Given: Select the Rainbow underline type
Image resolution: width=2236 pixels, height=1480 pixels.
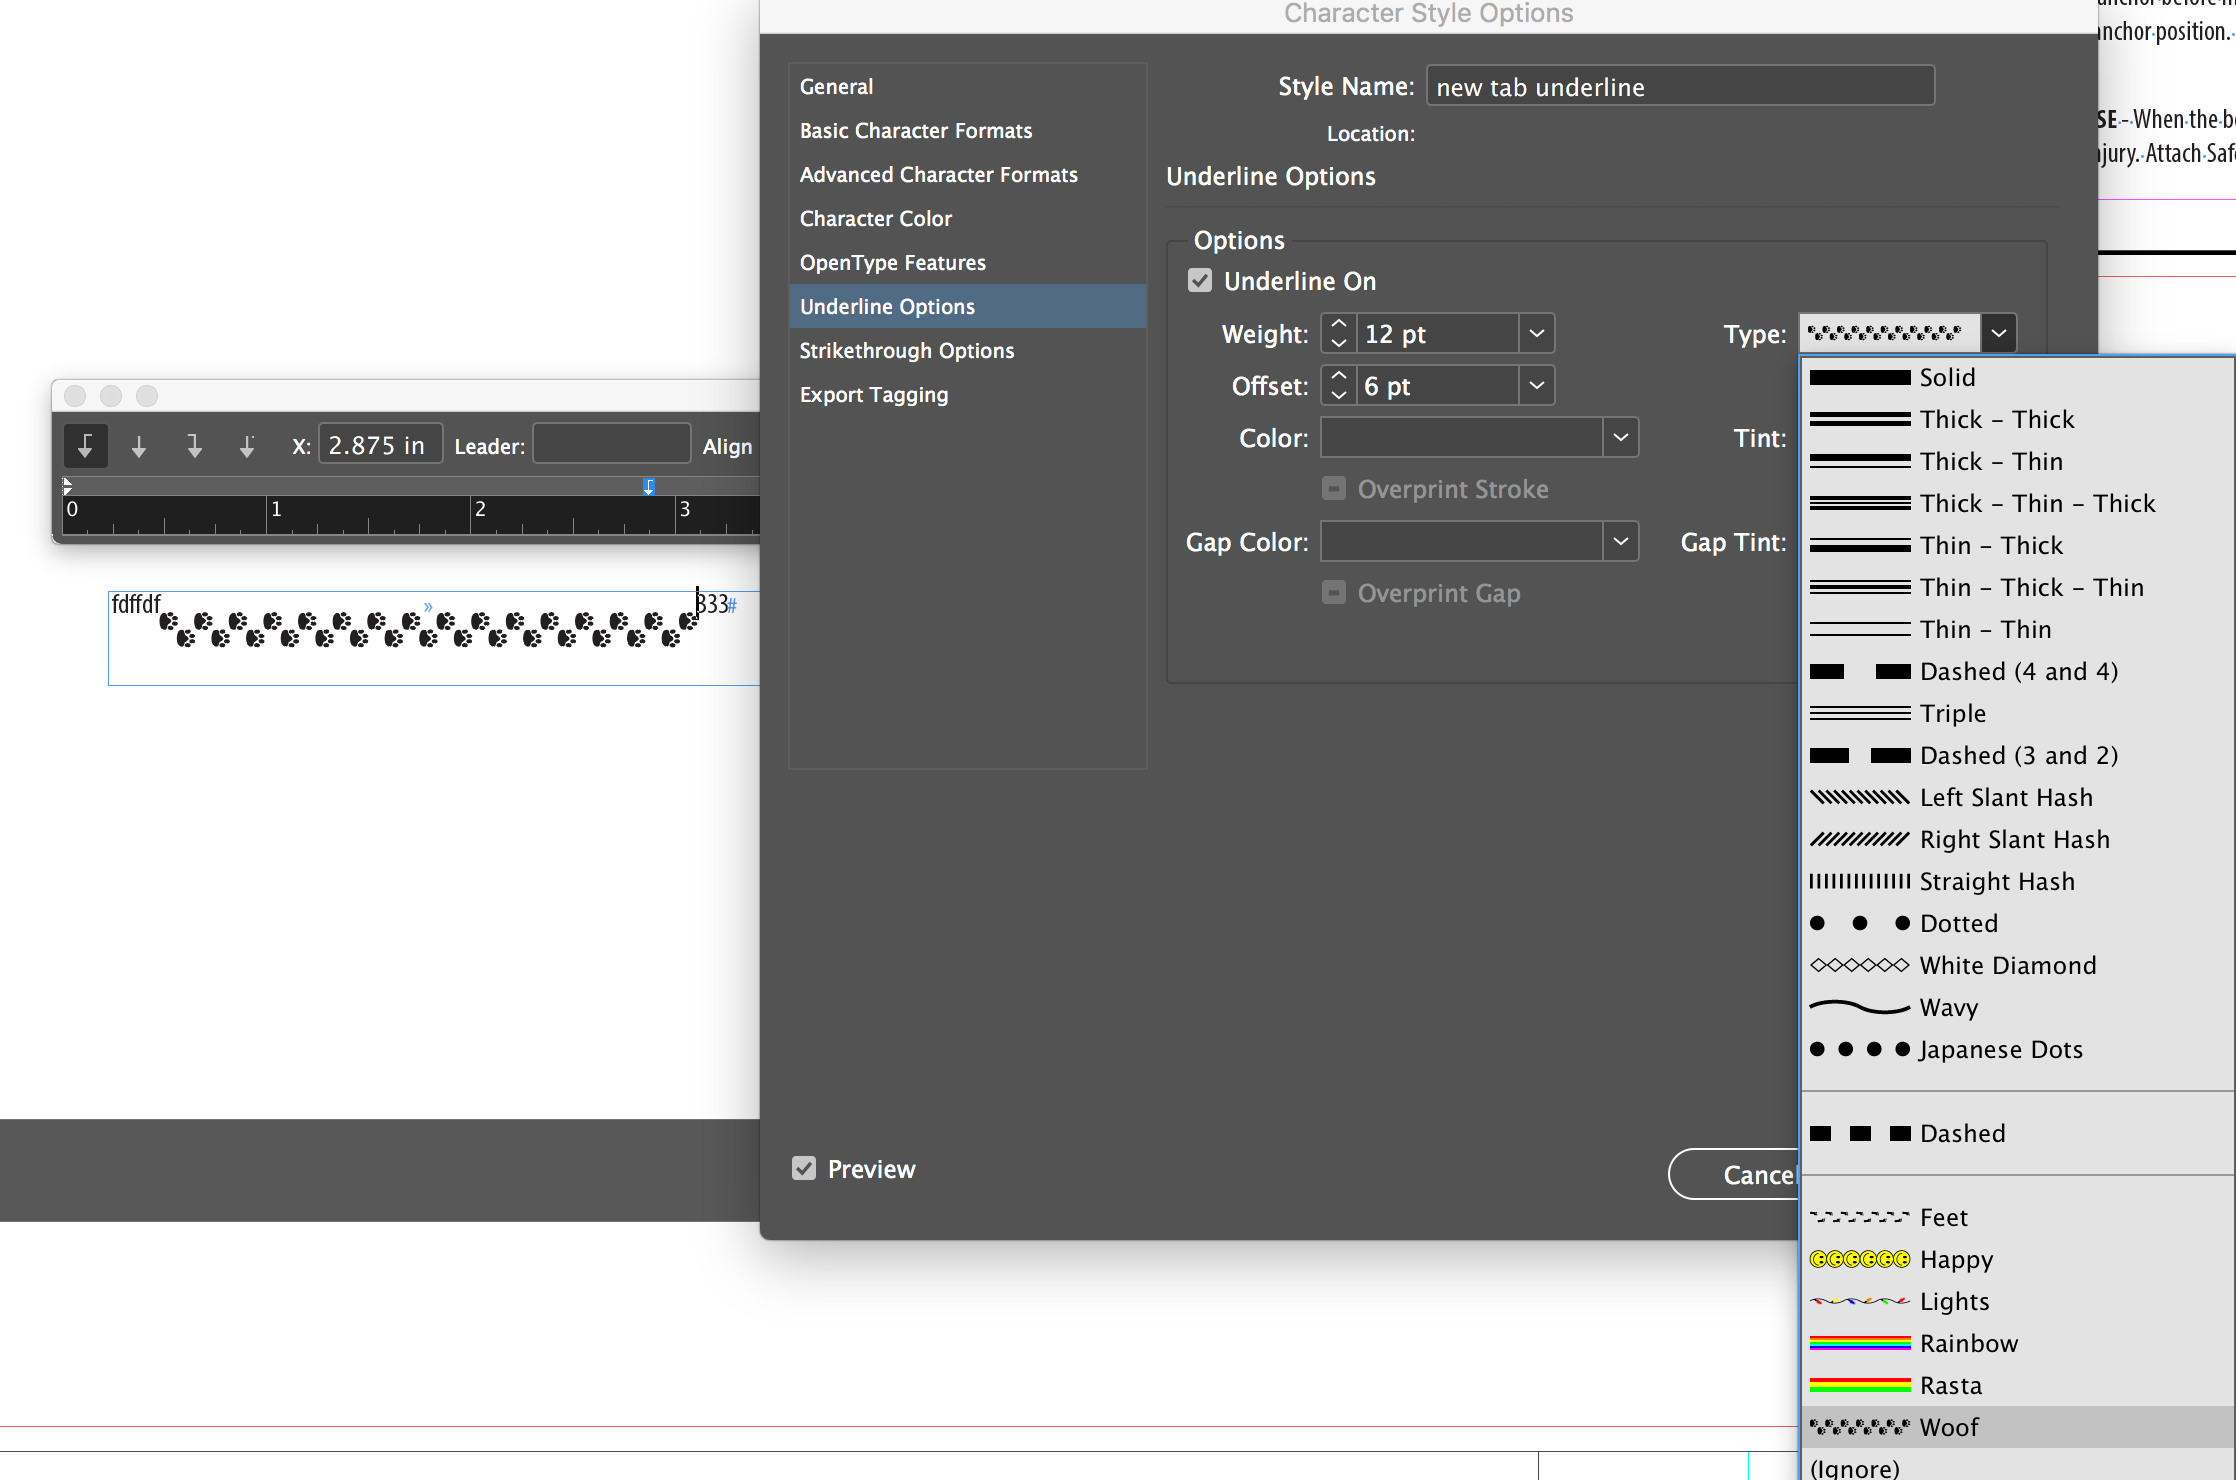Looking at the screenshot, I should (x=1968, y=1343).
